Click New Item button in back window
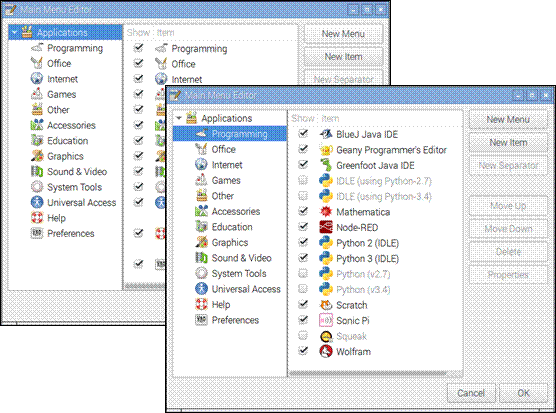 coord(343,57)
